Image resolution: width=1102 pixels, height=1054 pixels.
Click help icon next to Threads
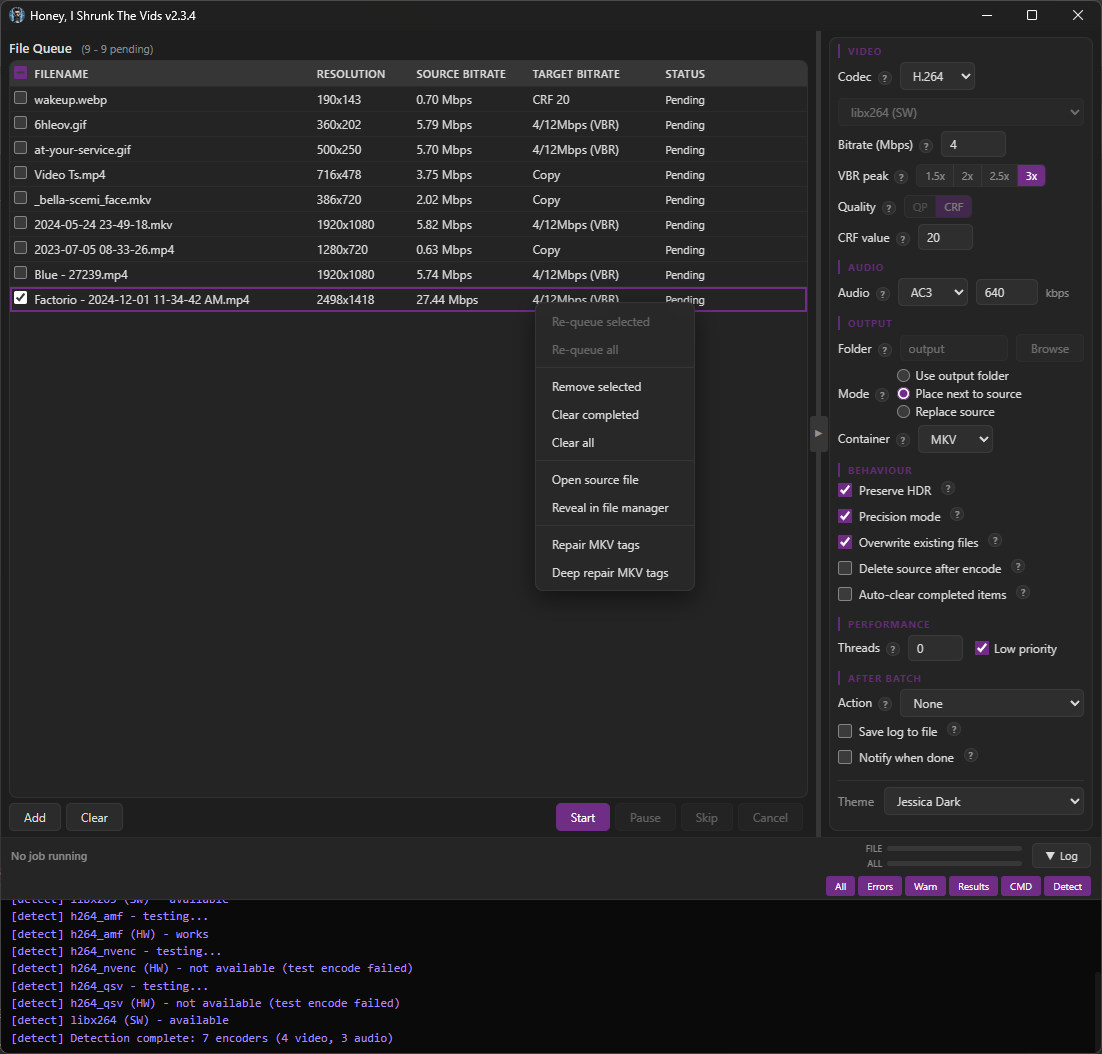(892, 649)
